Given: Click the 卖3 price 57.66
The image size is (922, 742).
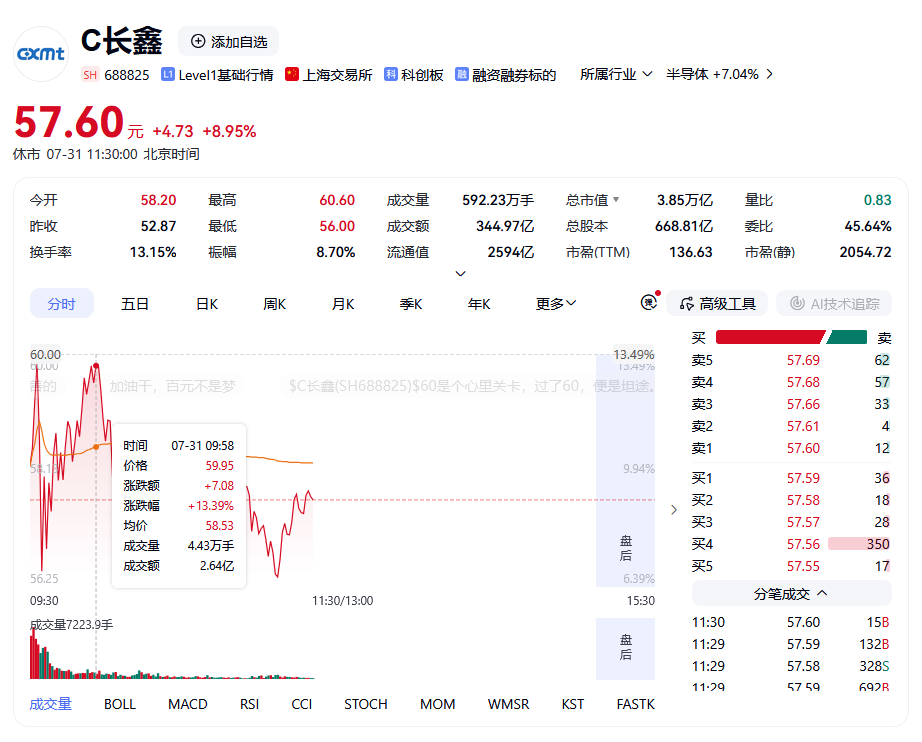Looking at the screenshot, I should (x=803, y=404).
